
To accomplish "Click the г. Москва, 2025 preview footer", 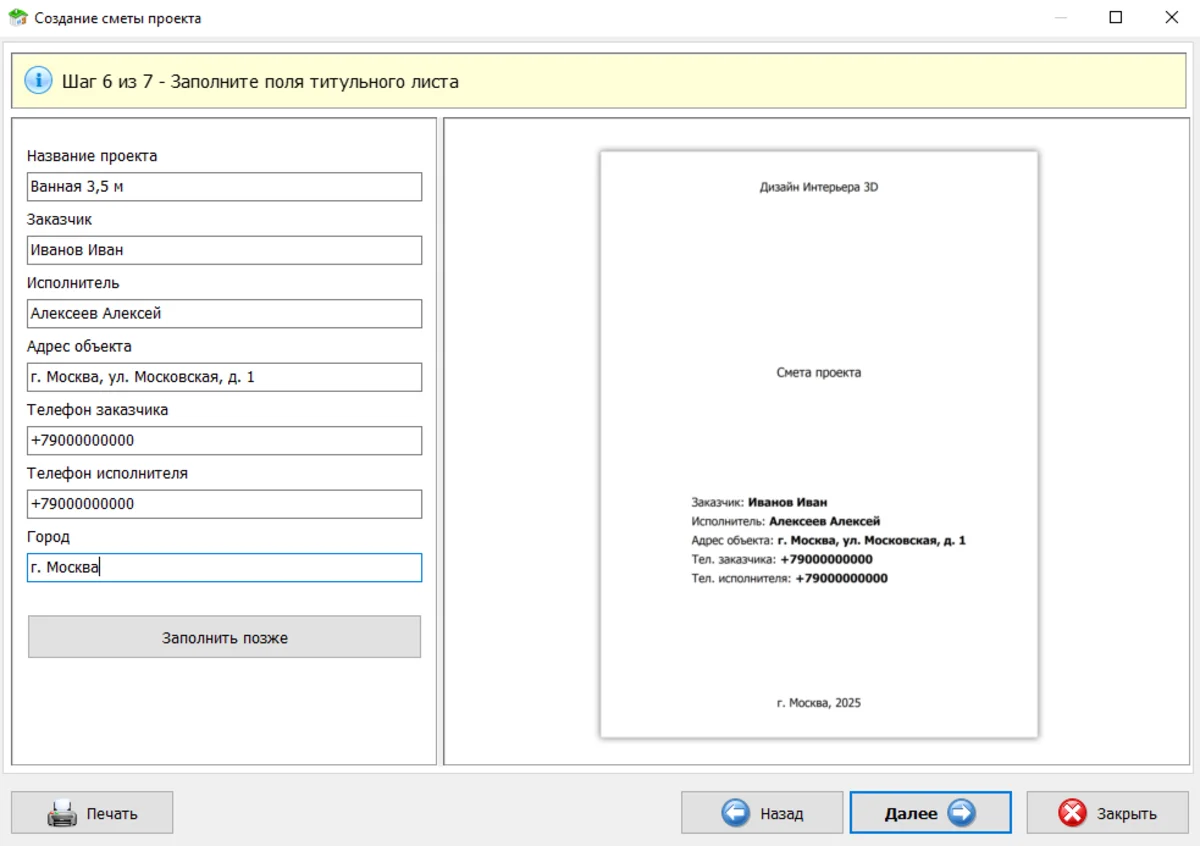I will tap(818, 703).
